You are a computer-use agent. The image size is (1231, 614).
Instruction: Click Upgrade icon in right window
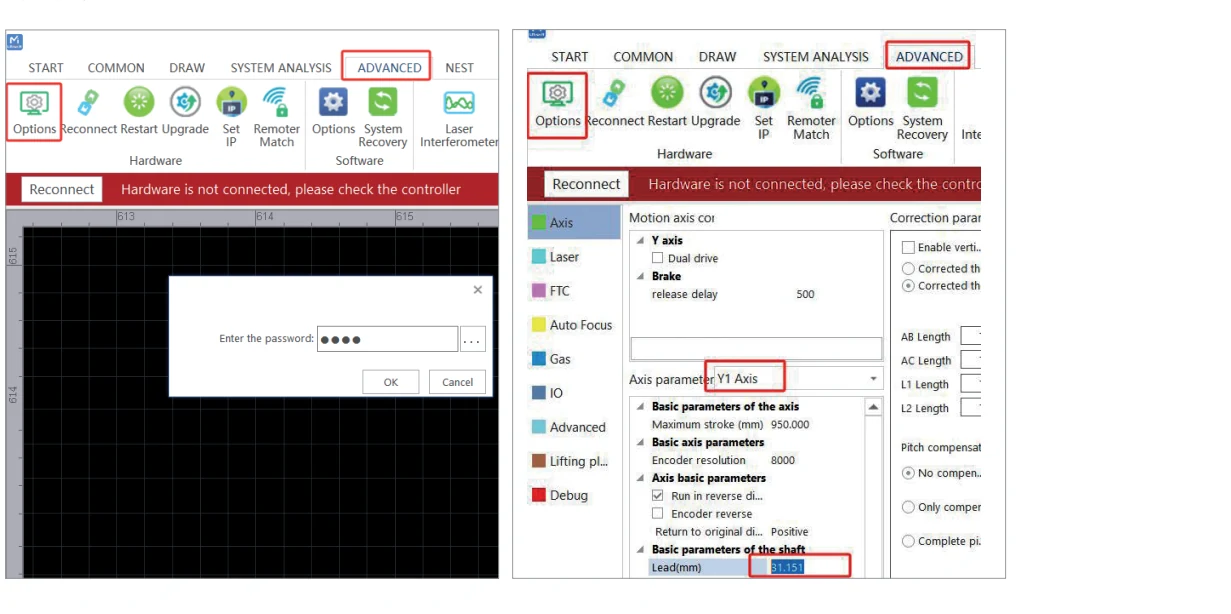tap(714, 93)
